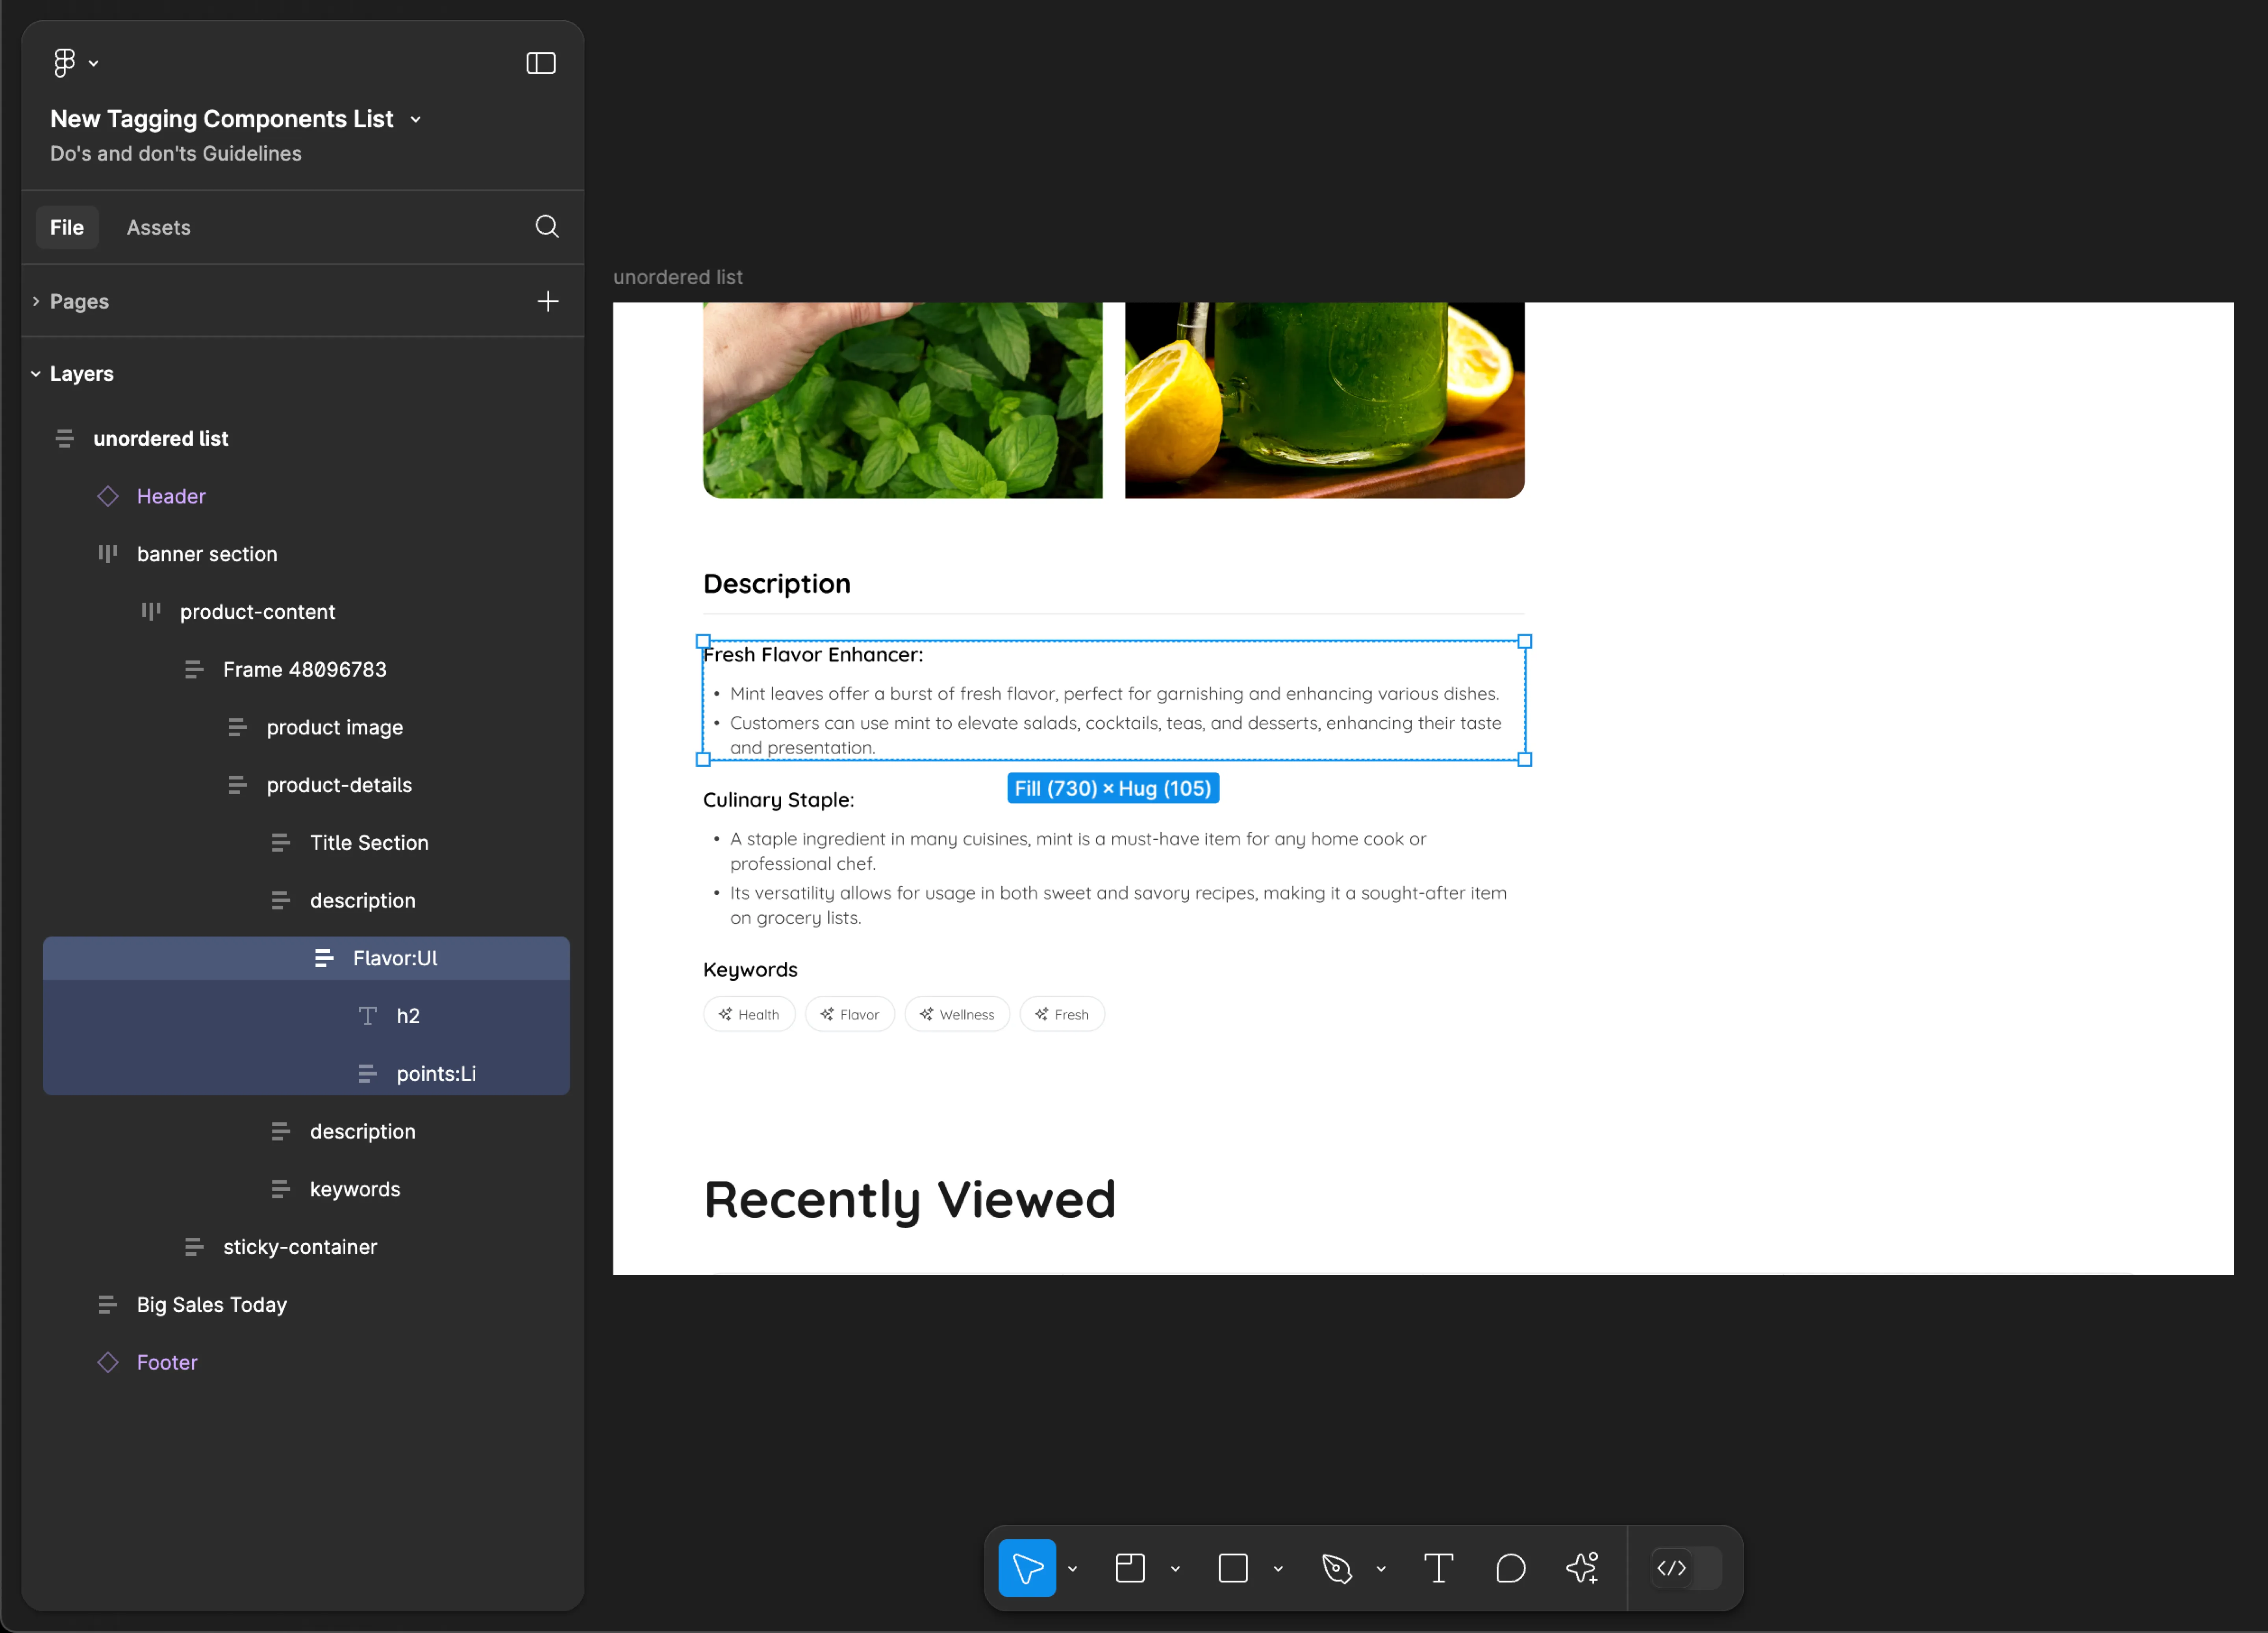Click the Recently Viewed heading
This screenshot has height=1633, width=2268.
[x=910, y=1199]
